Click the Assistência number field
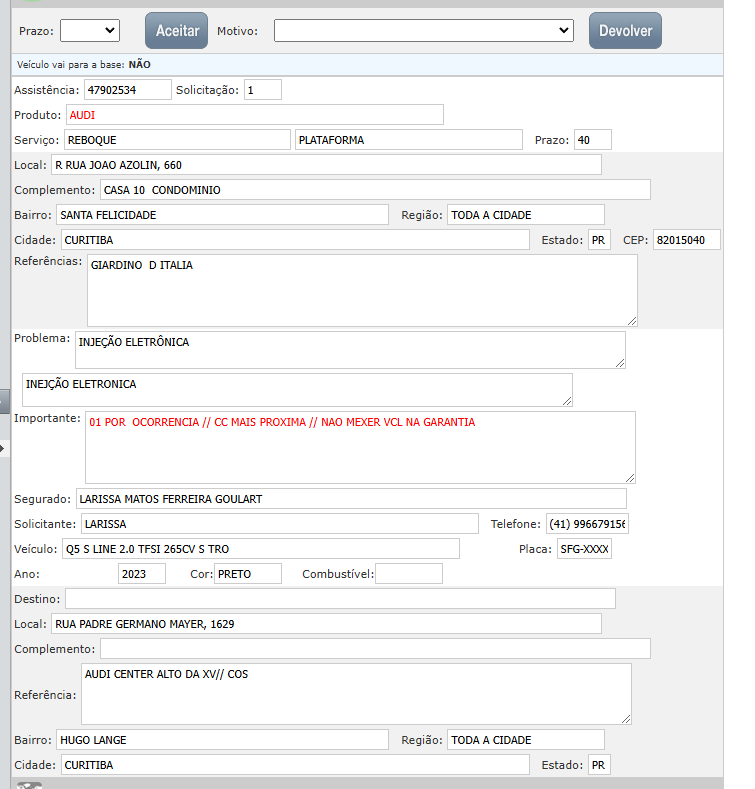This screenshot has height=789, width=755. [x=127, y=90]
